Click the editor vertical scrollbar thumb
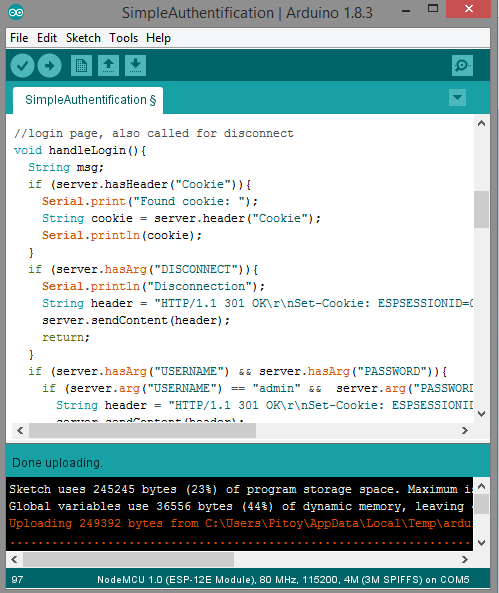 click(x=481, y=210)
